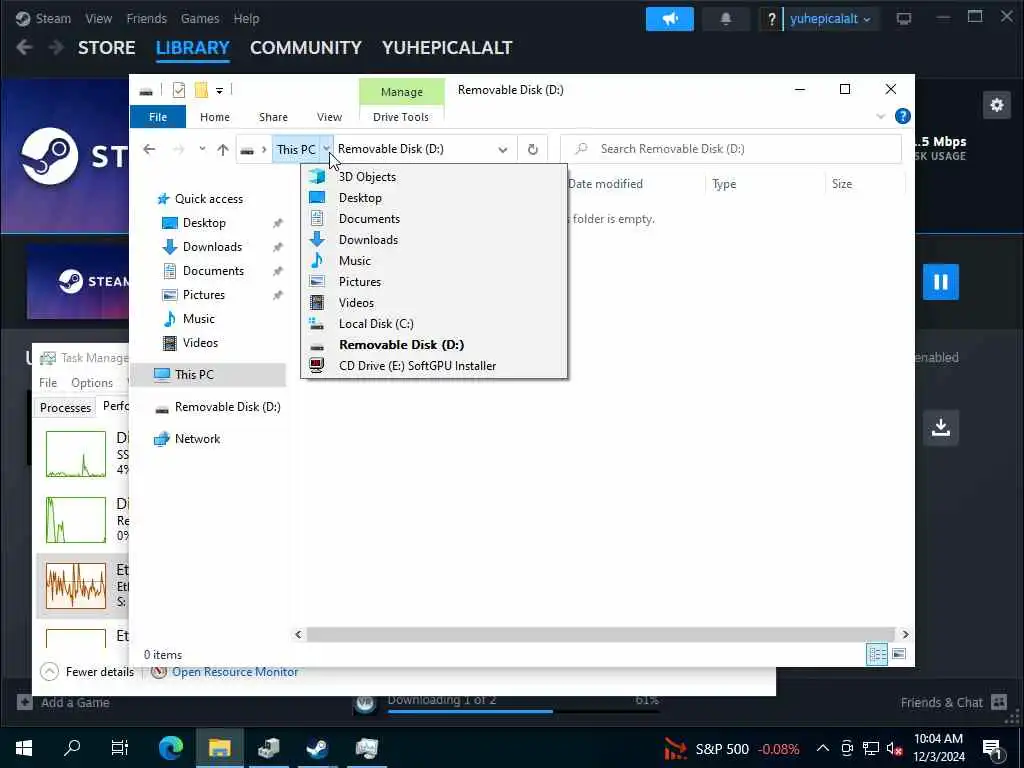Image resolution: width=1024 pixels, height=768 pixels.
Task: Click Fewer details in Task Manager
Action: point(88,672)
